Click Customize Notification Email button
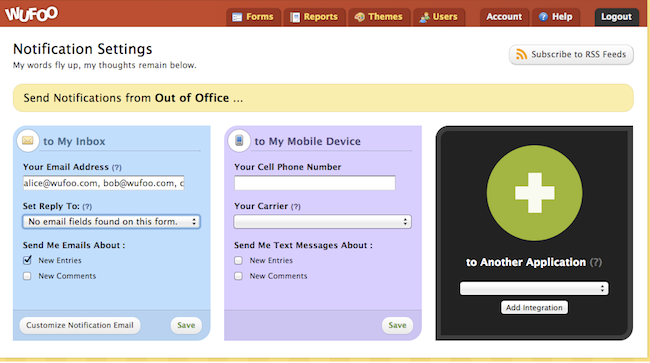The image size is (650, 363). (80, 325)
